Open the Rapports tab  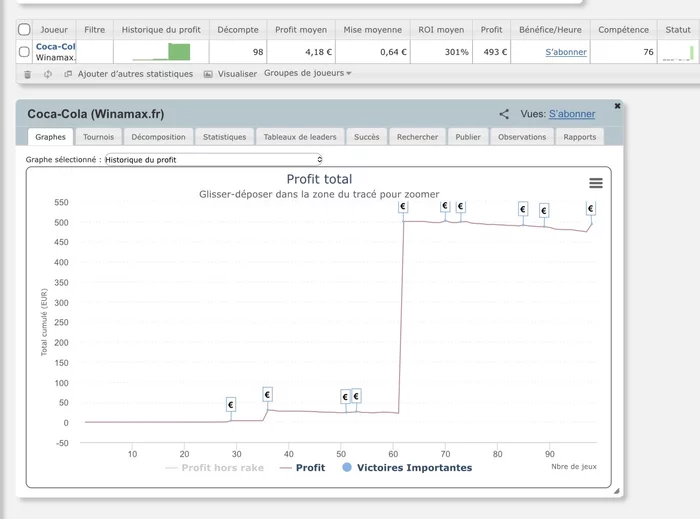click(x=579, y=137)
